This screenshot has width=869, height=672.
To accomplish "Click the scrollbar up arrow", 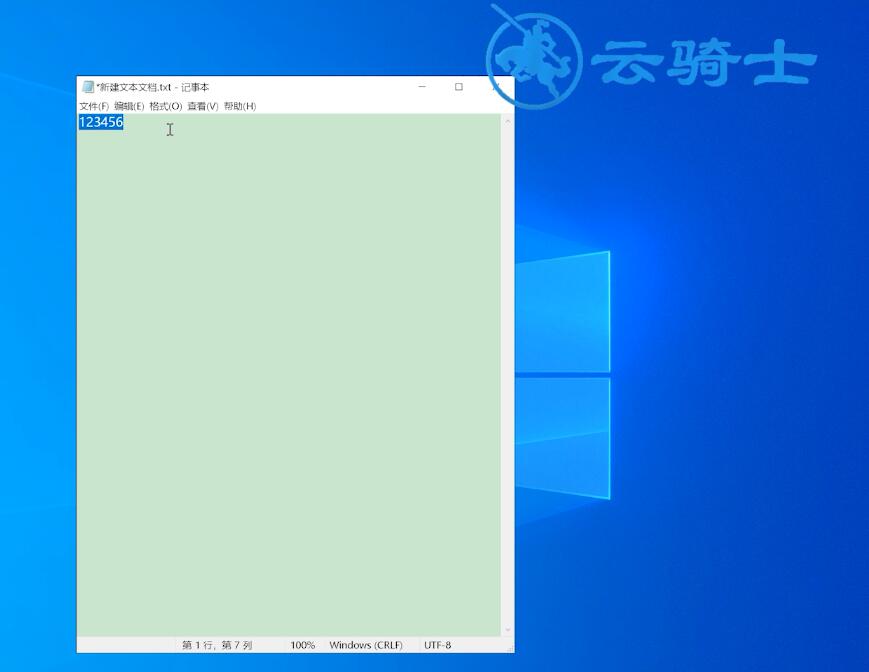I will point(508,120).
